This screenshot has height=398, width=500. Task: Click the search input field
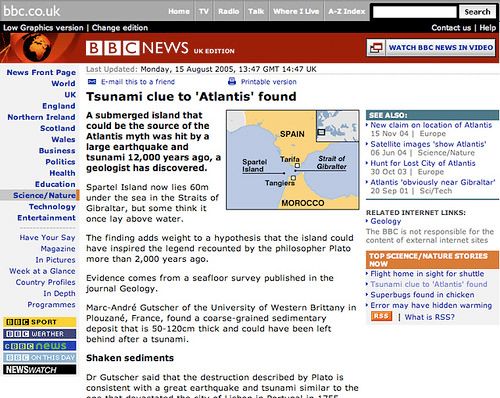[x=414, y=12]
